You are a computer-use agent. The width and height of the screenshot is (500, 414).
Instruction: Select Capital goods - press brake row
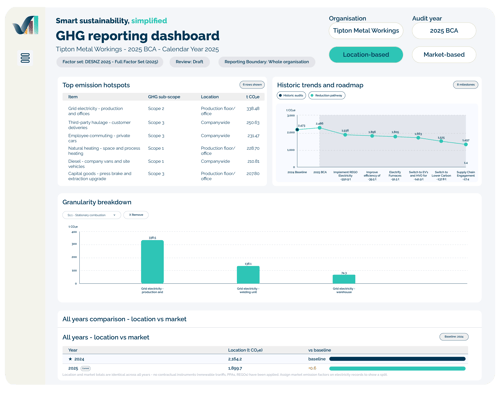[163, 176]
